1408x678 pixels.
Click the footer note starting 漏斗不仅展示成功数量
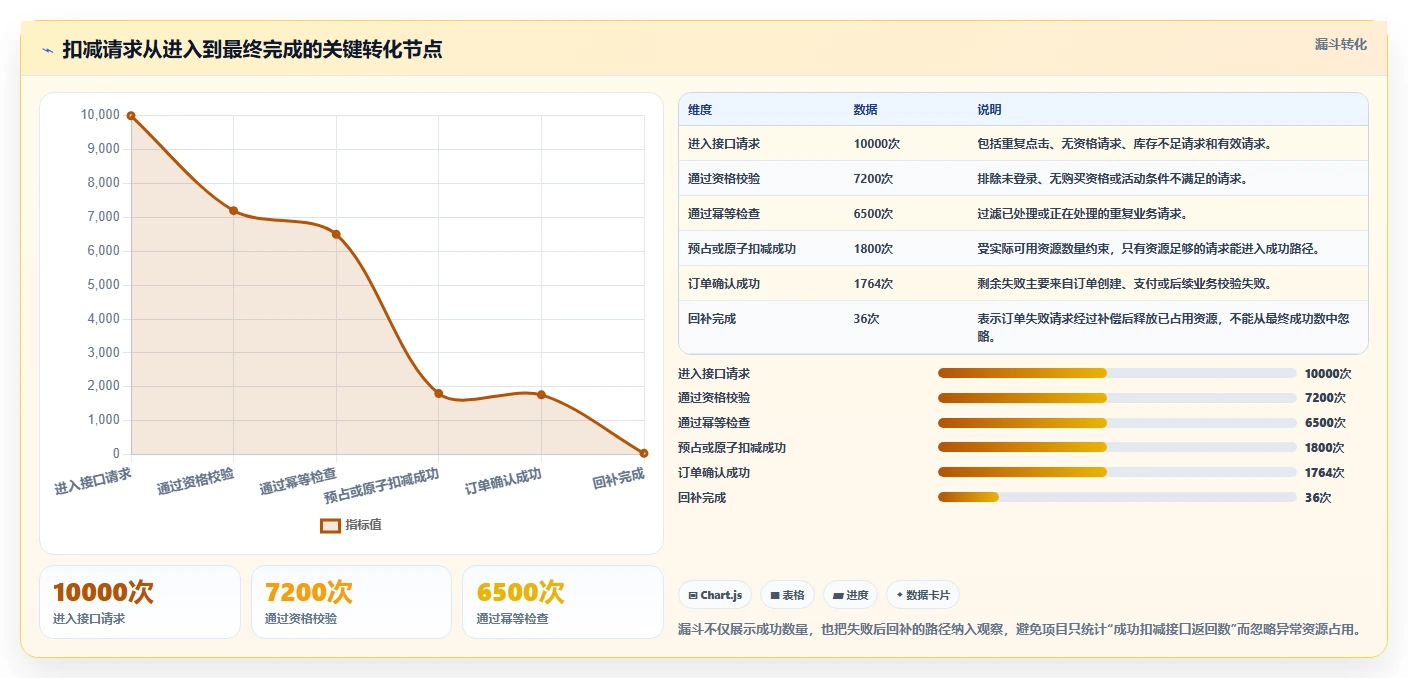click(1019, 629)
